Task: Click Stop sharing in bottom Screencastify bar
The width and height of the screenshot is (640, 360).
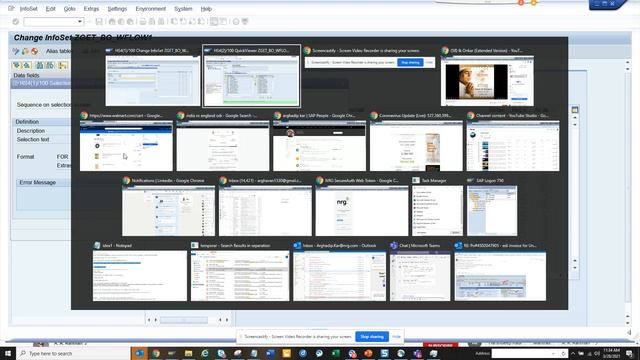Action: [x=372, y=337]
